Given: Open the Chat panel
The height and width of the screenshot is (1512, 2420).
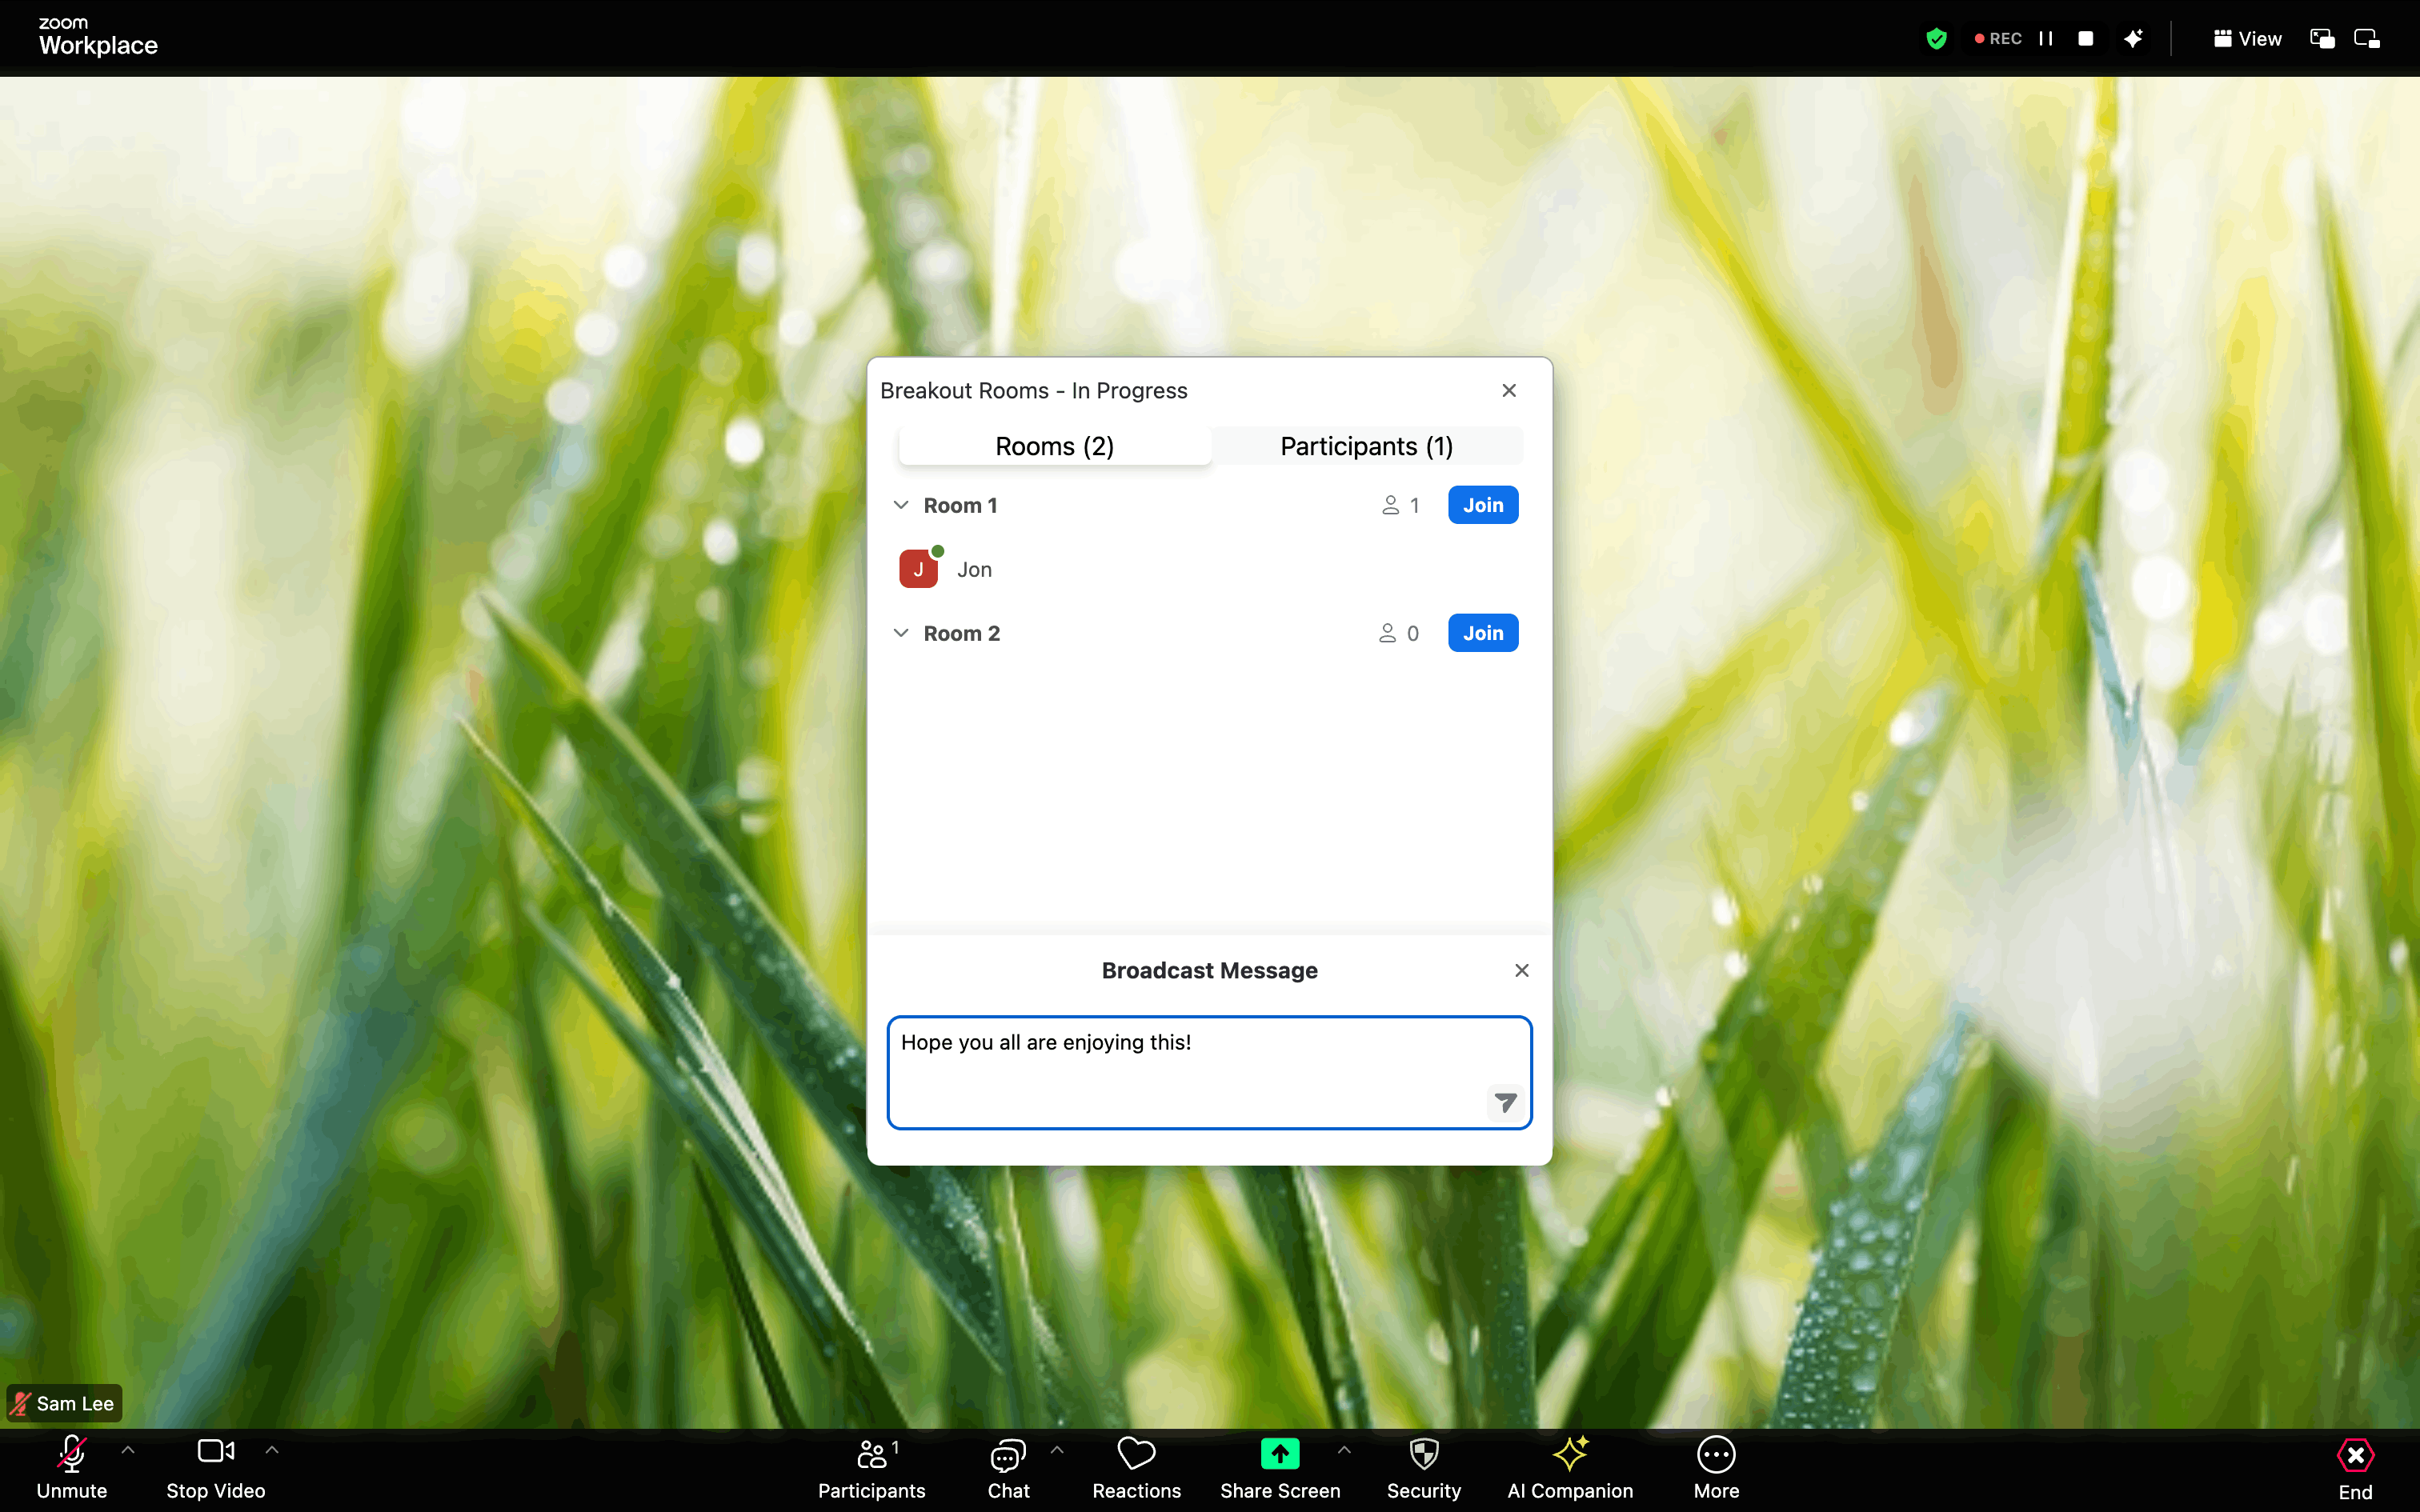Looking at the screenshot, I should coord(1008,1455).
